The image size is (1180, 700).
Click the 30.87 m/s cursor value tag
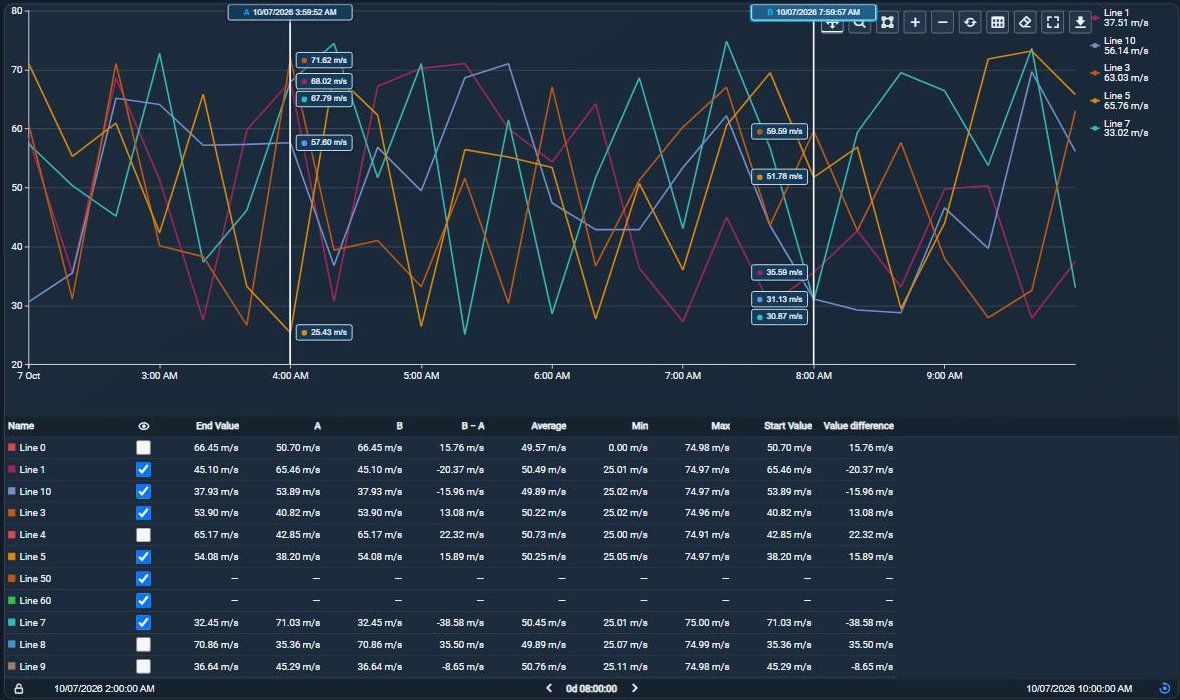(780, 316)
